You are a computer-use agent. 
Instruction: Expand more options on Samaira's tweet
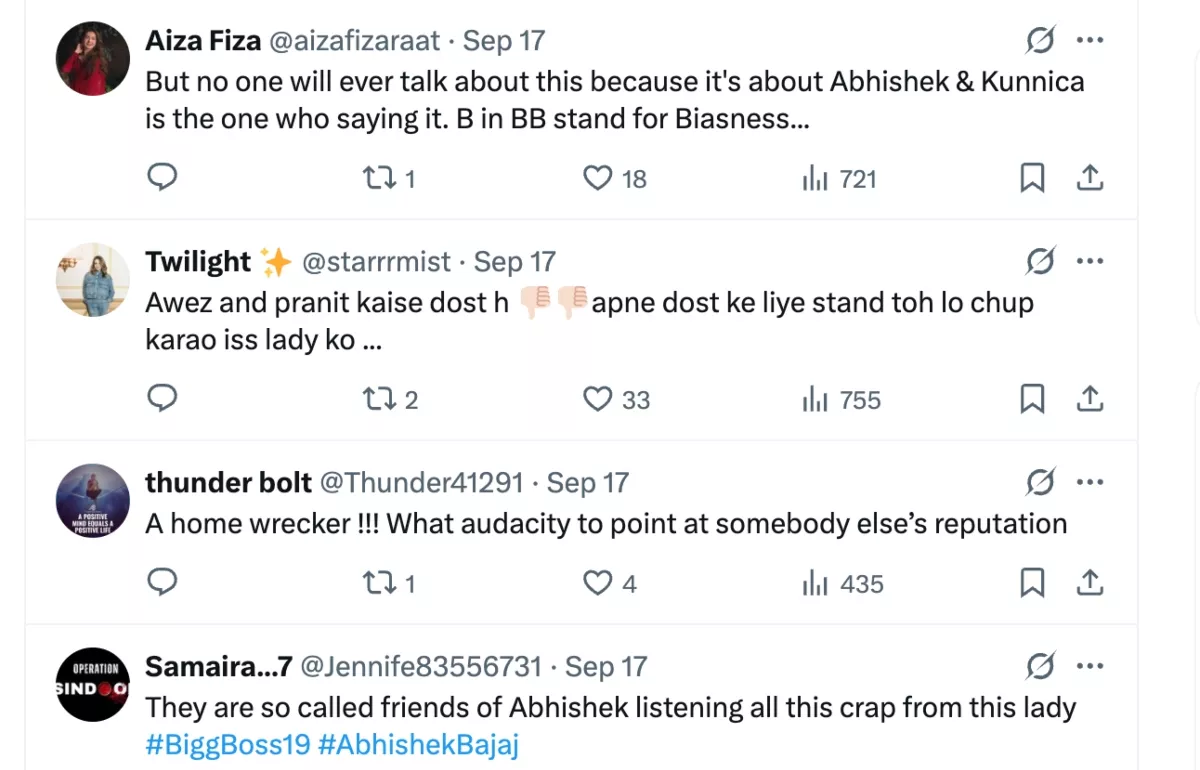pos(1089,667)
